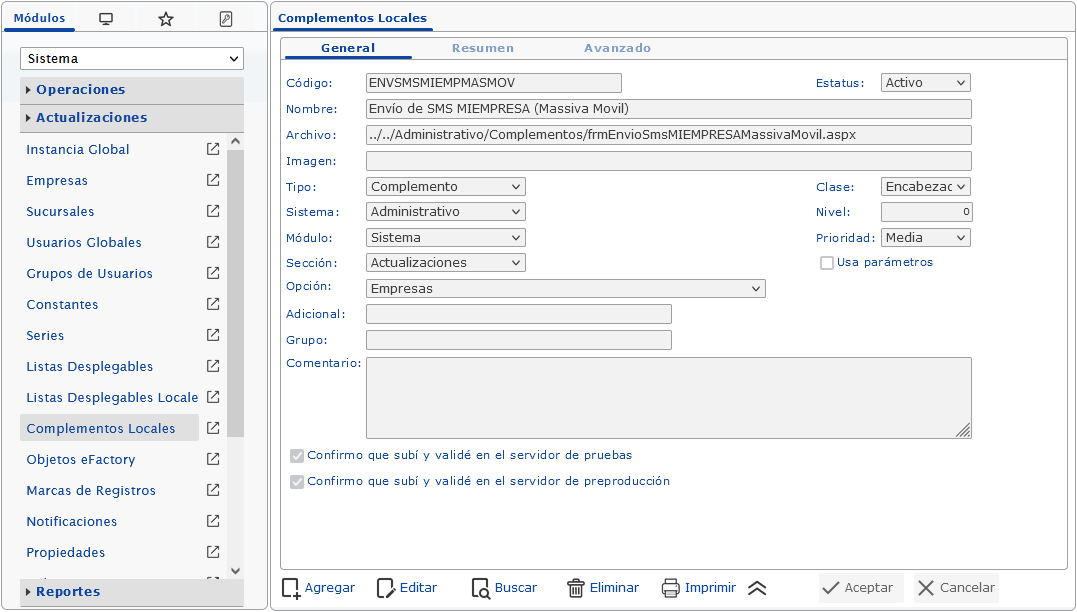Open the Opción Empresas dropdown
Image resolution: width=1077 pixels, height=612 pixels.
pos(566,288)
